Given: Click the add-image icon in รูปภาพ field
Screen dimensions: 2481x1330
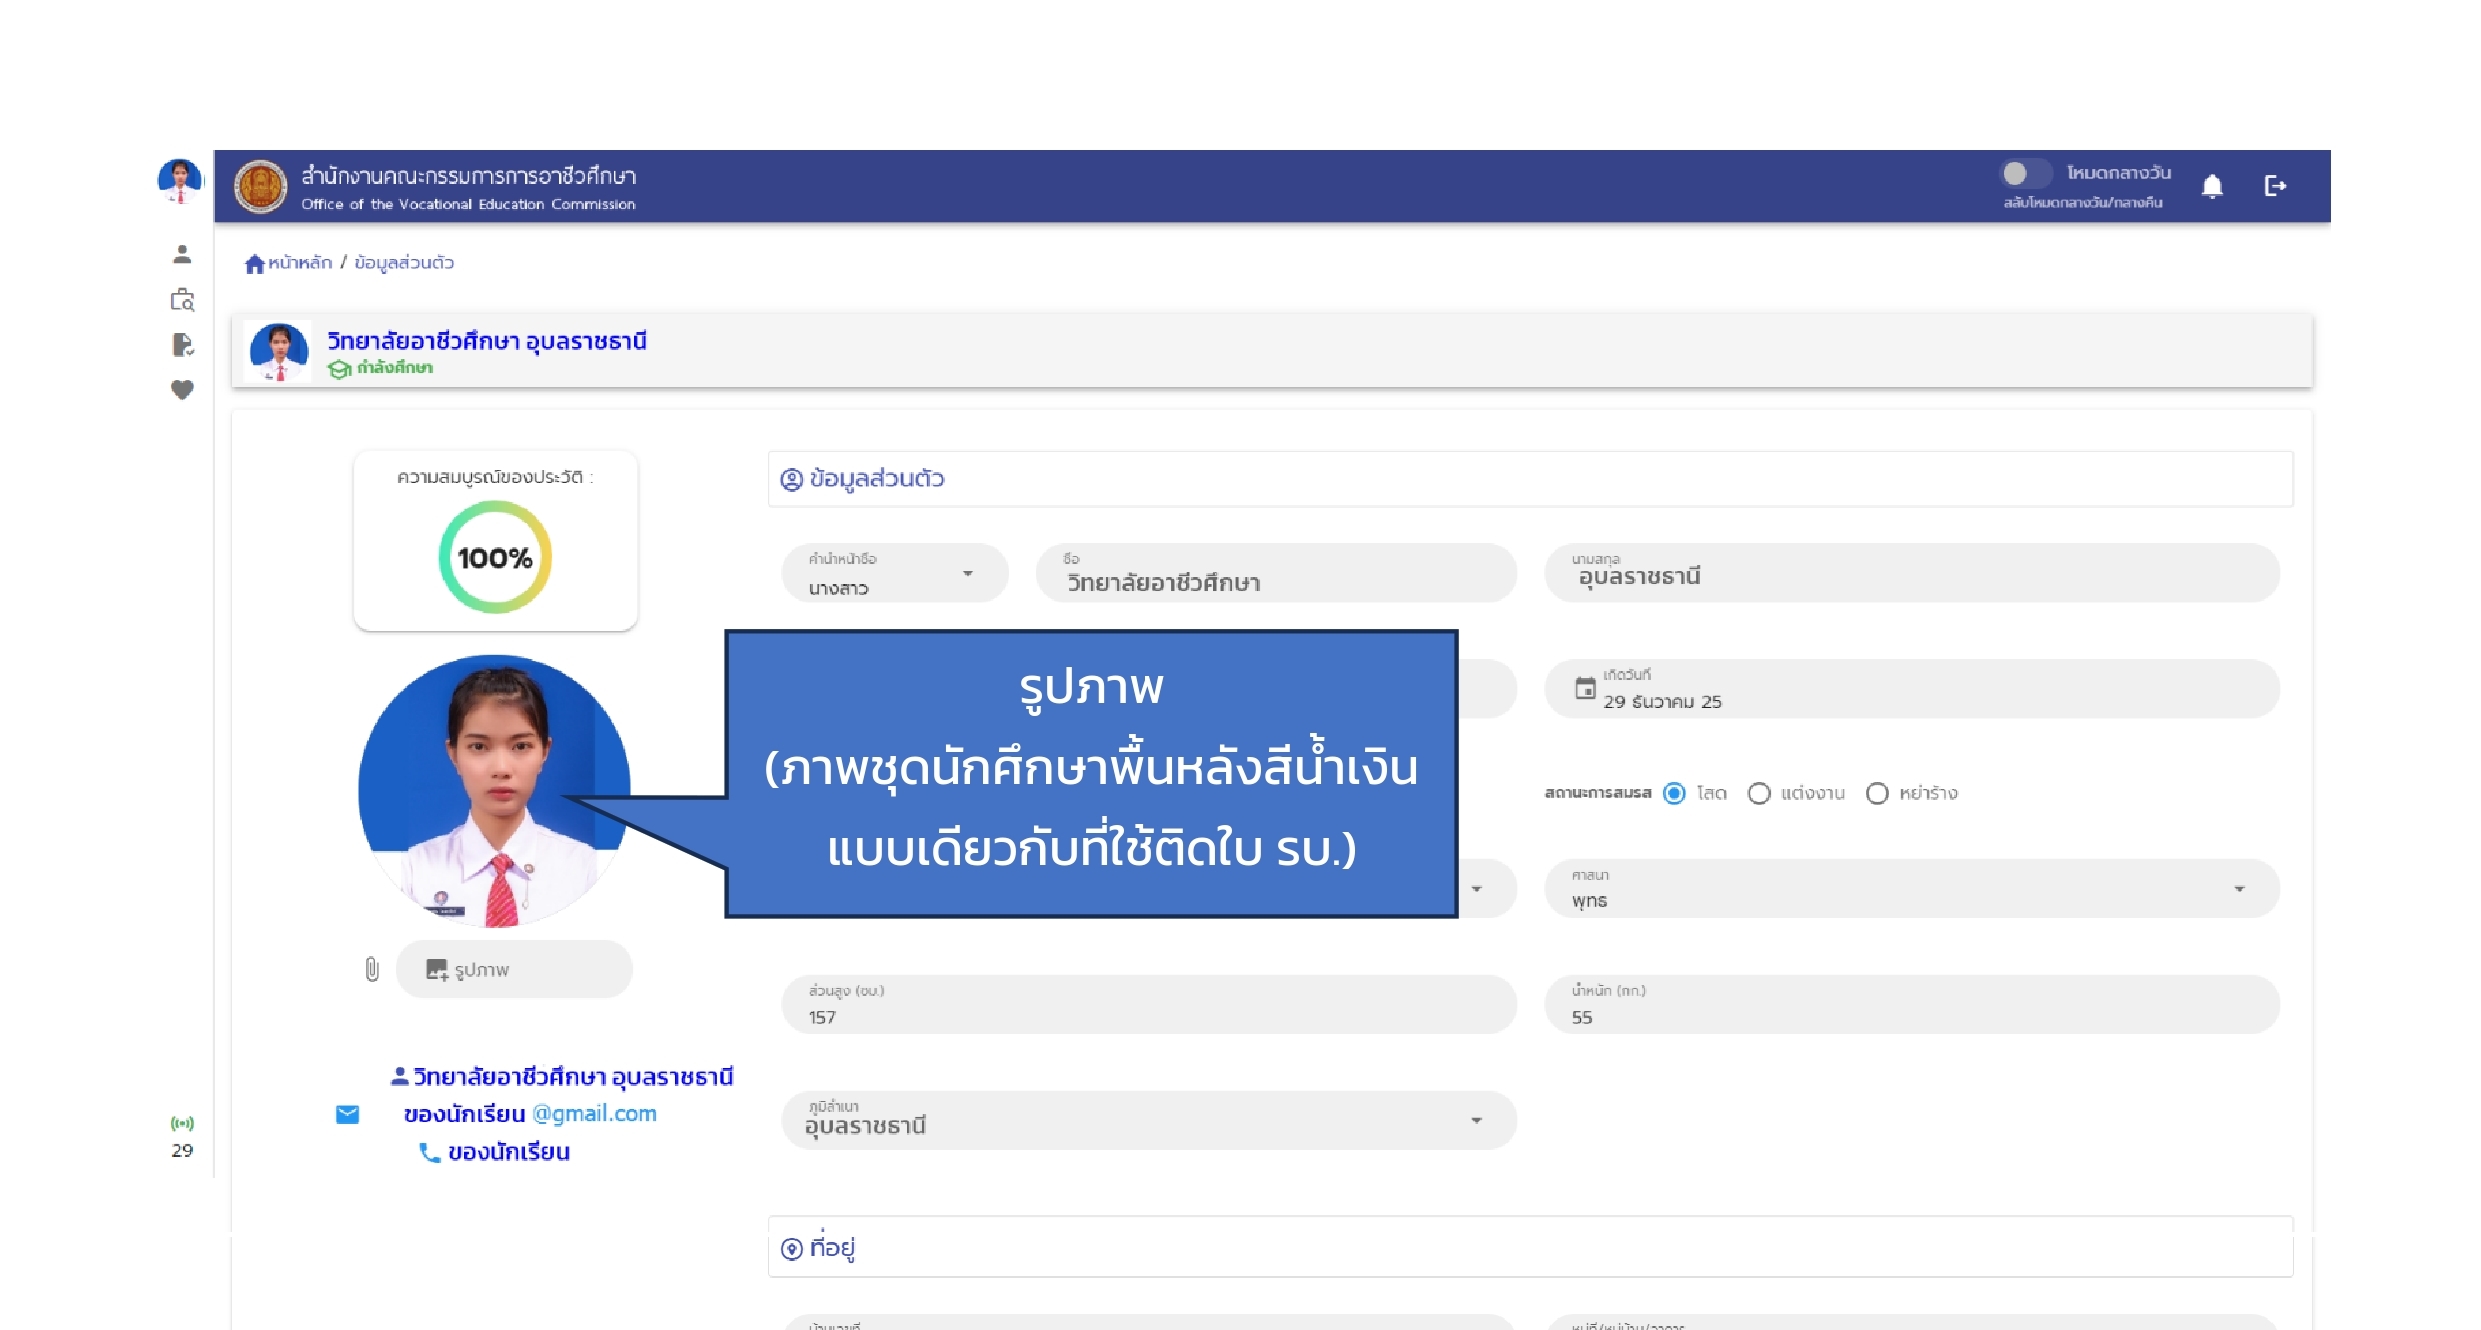Looking at the screenshot, I should (x=437, y=970).
